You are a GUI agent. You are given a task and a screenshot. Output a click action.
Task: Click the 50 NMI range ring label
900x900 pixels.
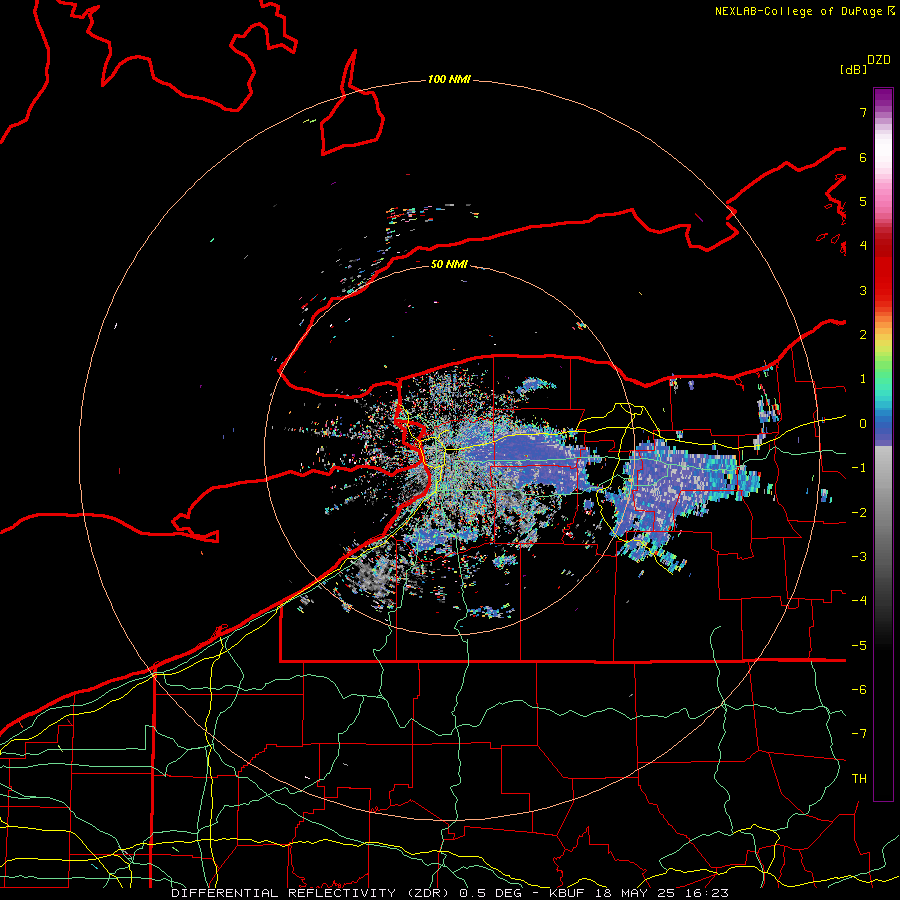[449, 264]
